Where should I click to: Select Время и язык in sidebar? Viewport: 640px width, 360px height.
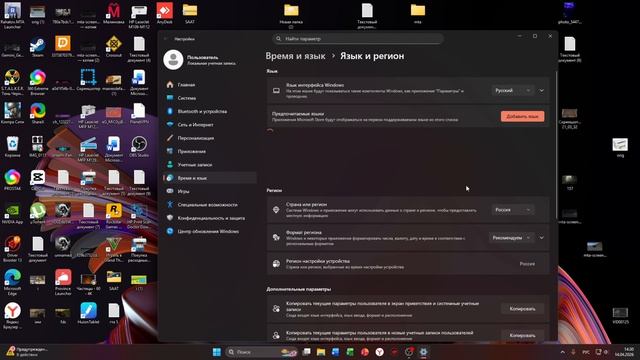coord(210,178)
